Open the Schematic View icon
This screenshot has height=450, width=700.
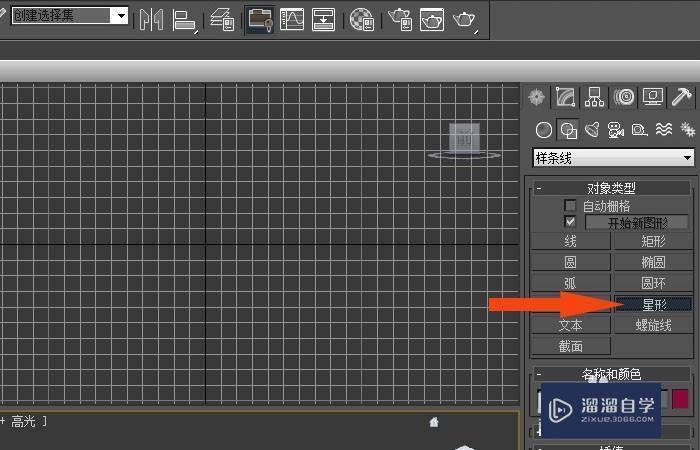point(323,20)
